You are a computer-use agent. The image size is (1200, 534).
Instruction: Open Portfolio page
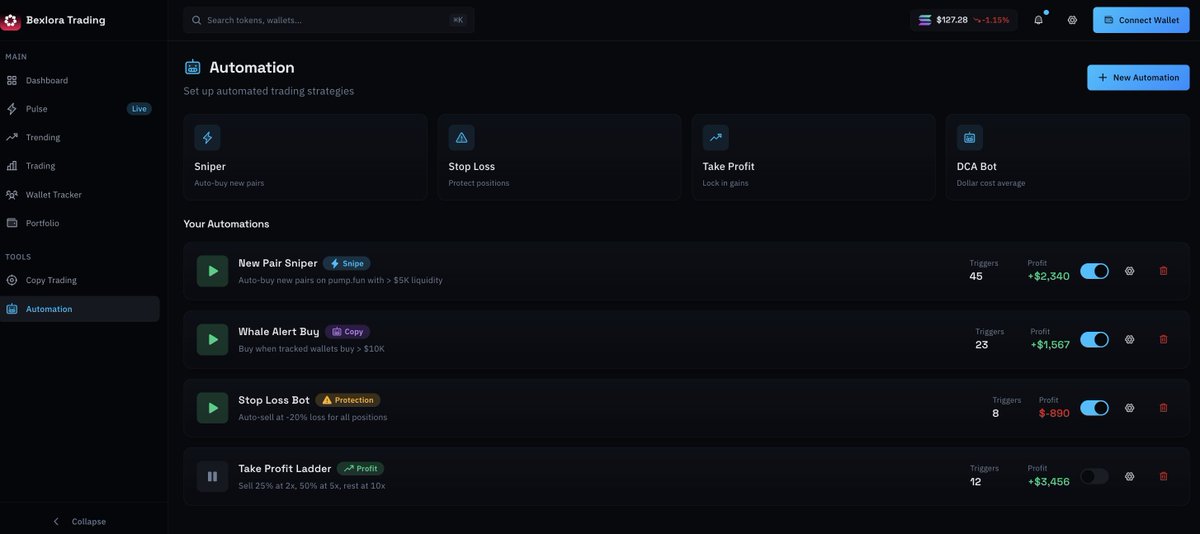tap(80, 223)
